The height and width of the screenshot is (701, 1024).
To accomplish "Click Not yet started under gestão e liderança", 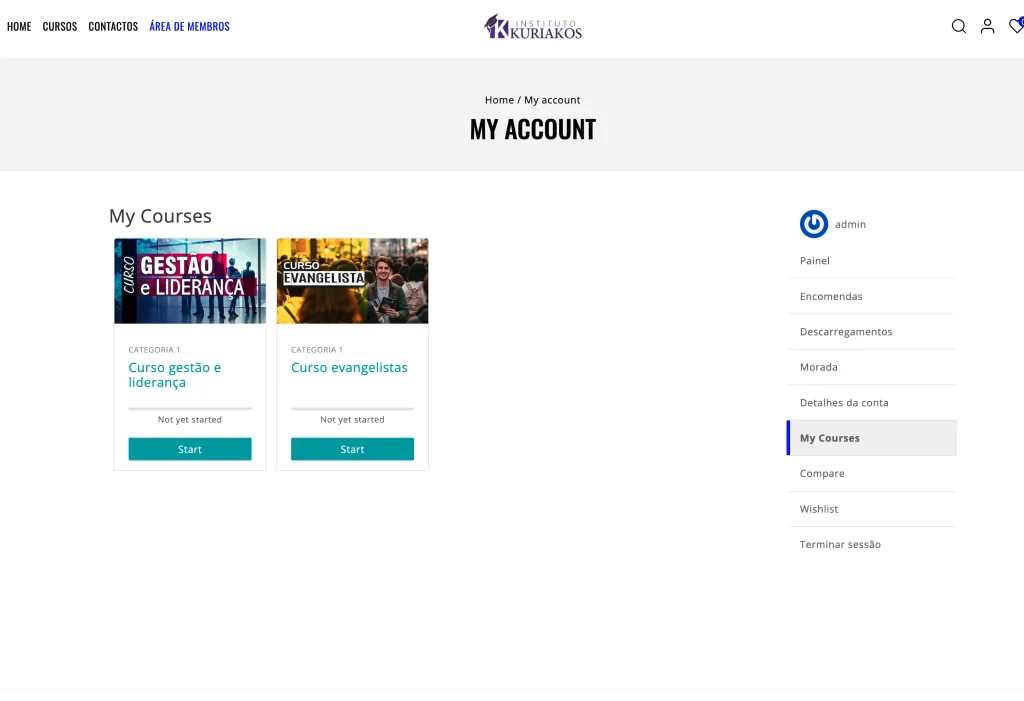I will click(190, 419).
